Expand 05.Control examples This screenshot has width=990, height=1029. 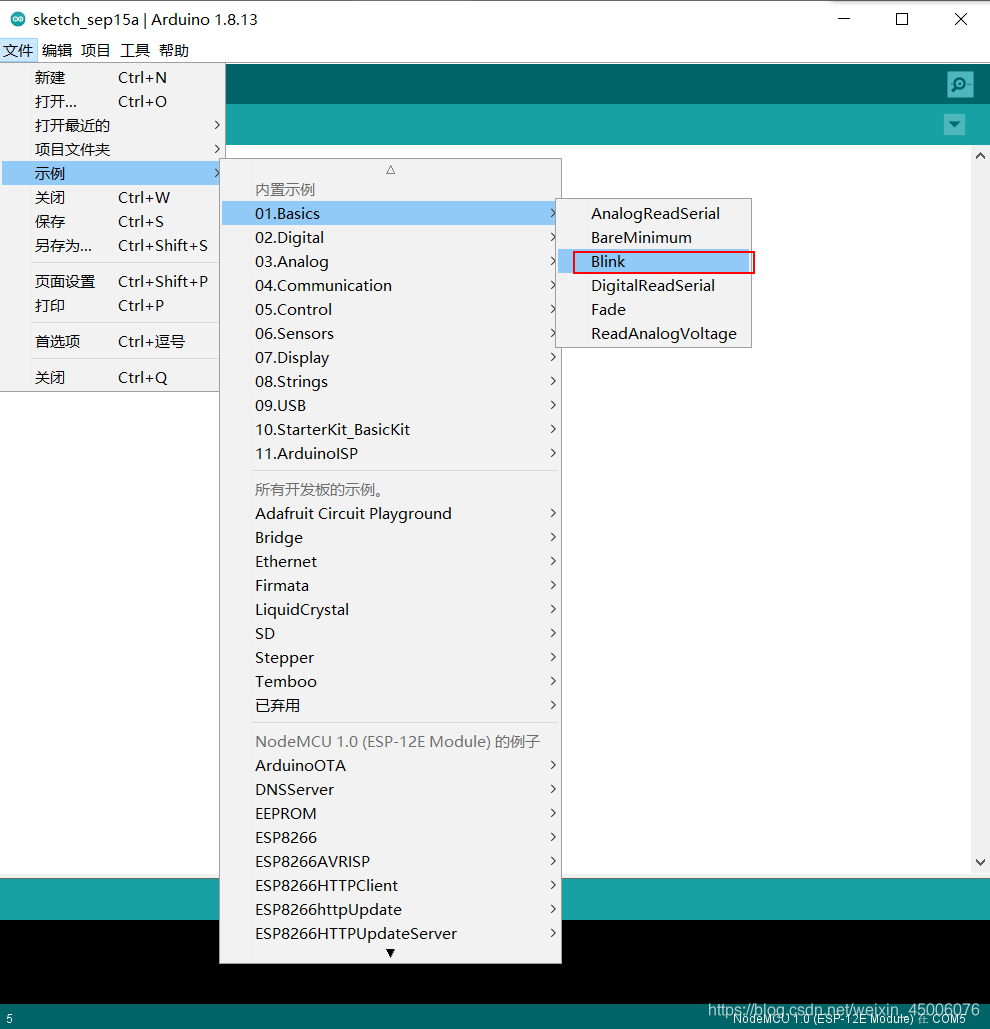390,310
